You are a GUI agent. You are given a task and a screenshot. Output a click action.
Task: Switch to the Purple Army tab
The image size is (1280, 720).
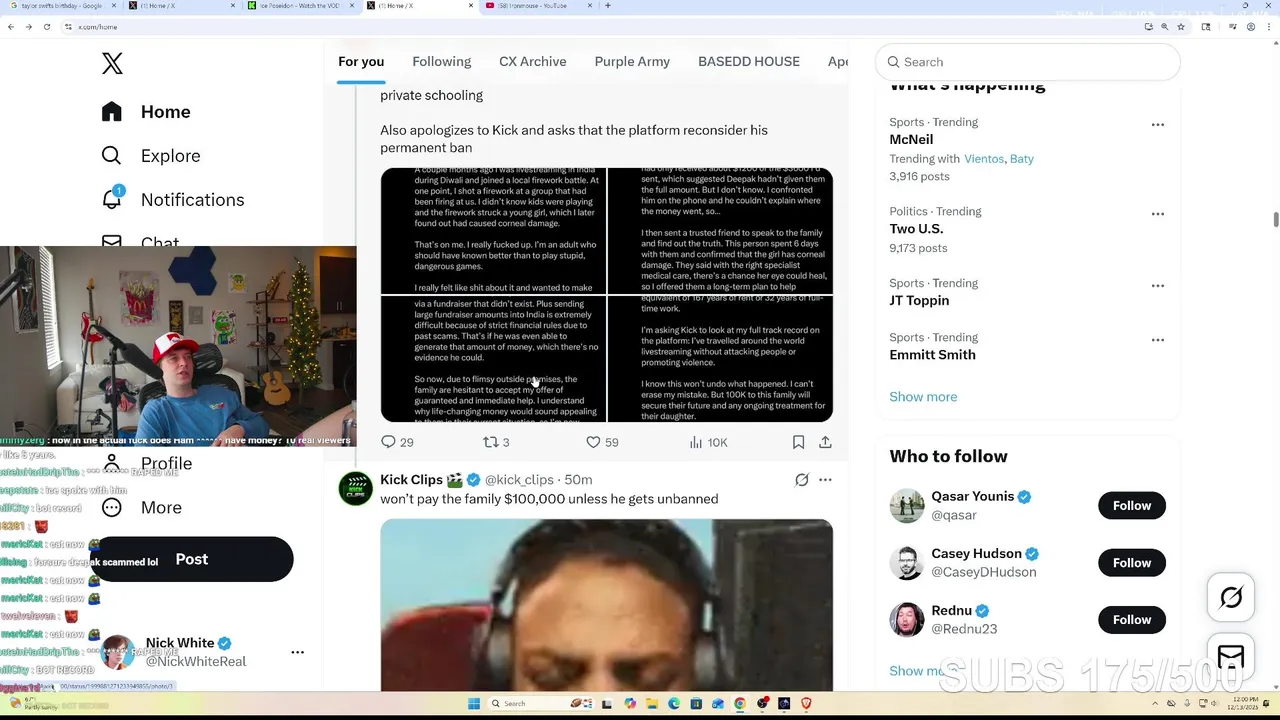[632, 62]
